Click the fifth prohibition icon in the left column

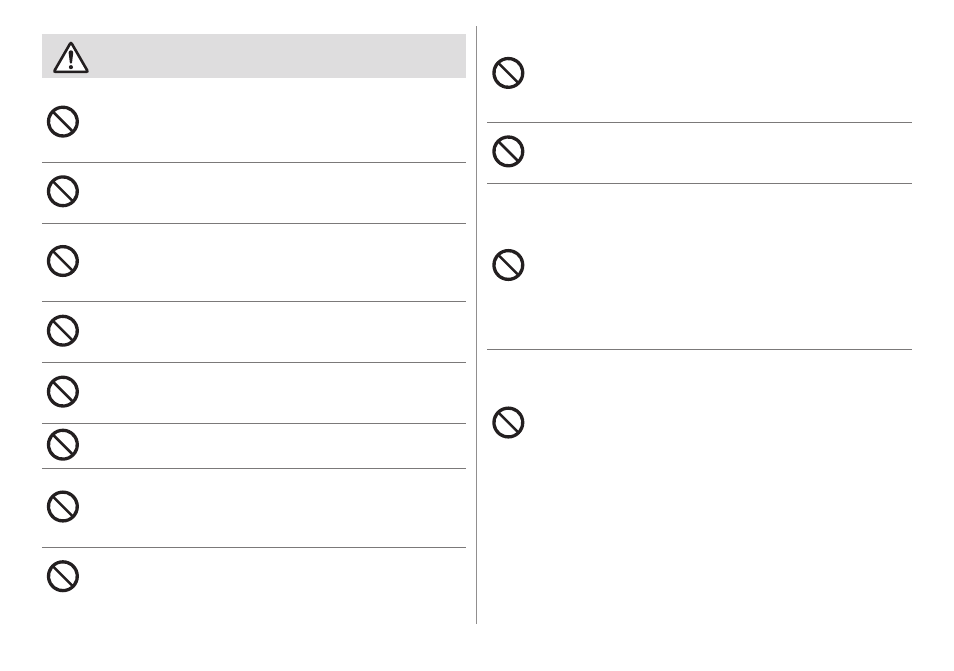coord(63,391)
